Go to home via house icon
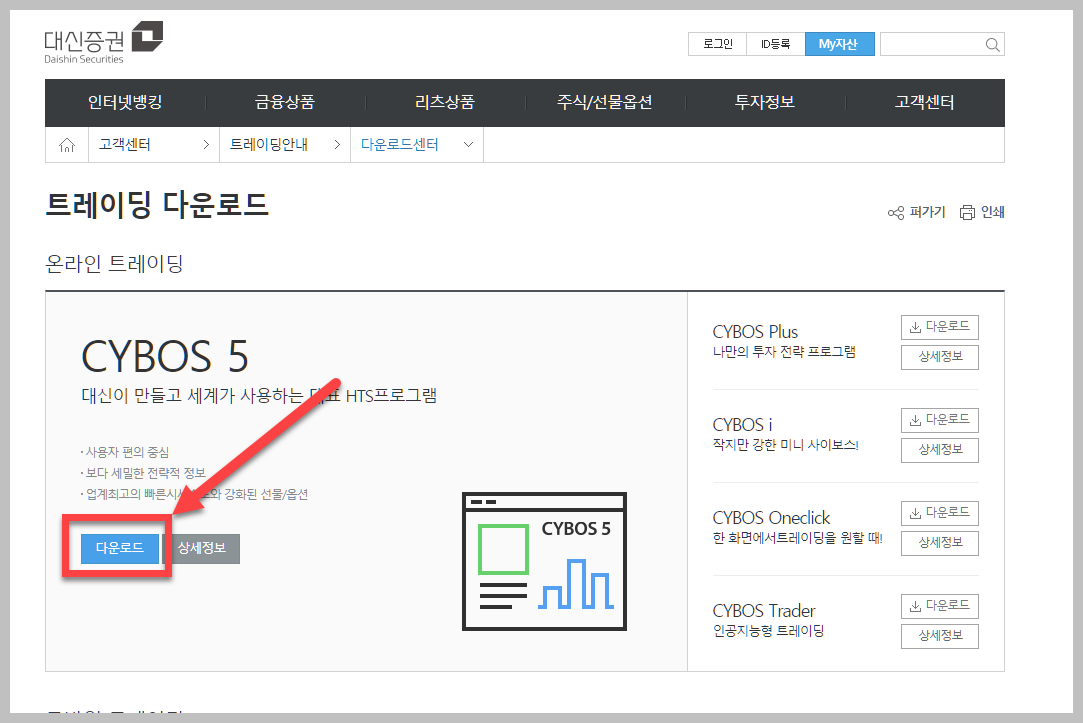Viewport: 1083px width, 723px height. 67,145
